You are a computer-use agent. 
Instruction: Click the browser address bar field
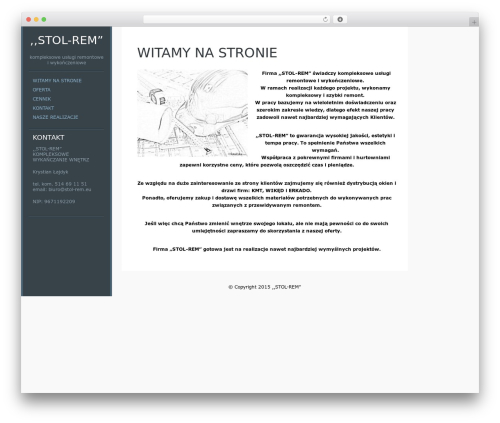tap(237, 20)
